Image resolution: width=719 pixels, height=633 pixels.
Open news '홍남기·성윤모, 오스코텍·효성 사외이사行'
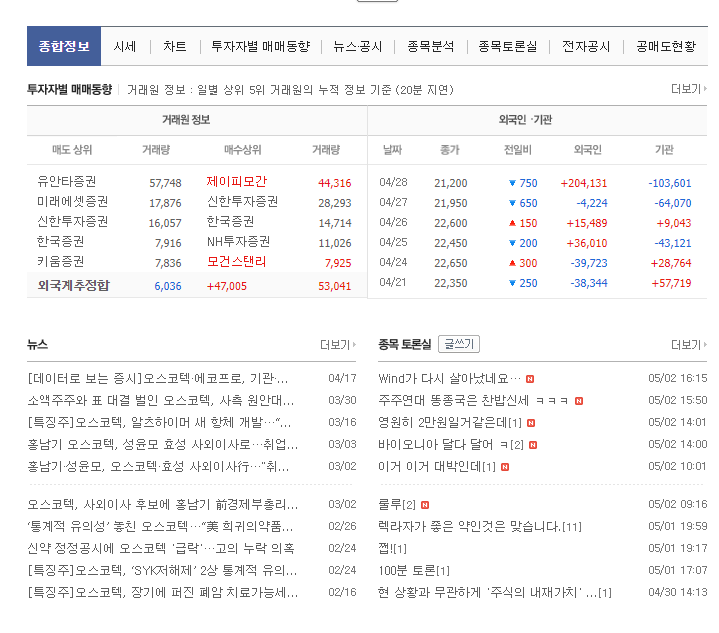tap(158, 466)
